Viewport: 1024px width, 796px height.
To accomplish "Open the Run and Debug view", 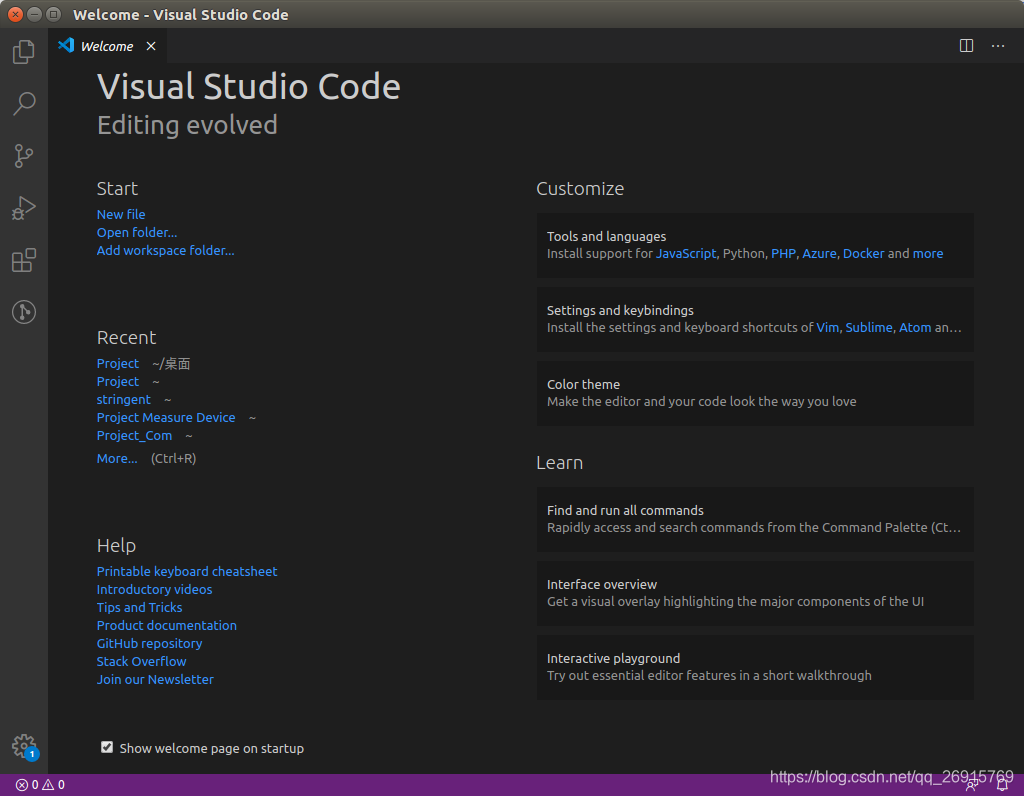I will tap(24, 208).
